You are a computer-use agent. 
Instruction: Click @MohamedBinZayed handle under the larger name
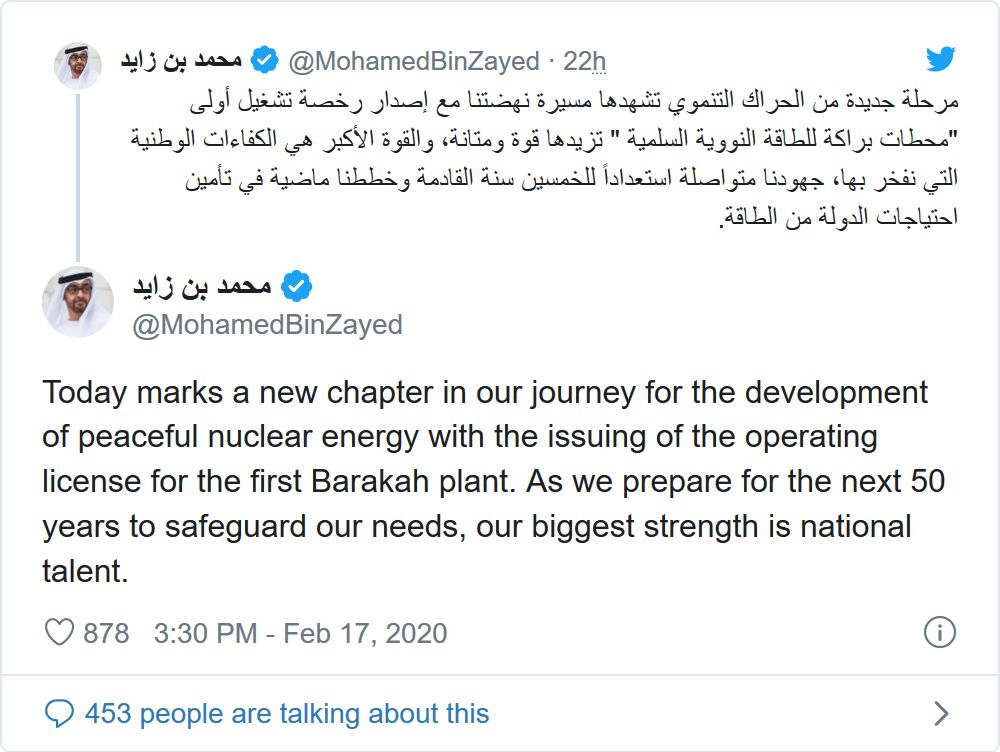267,325
